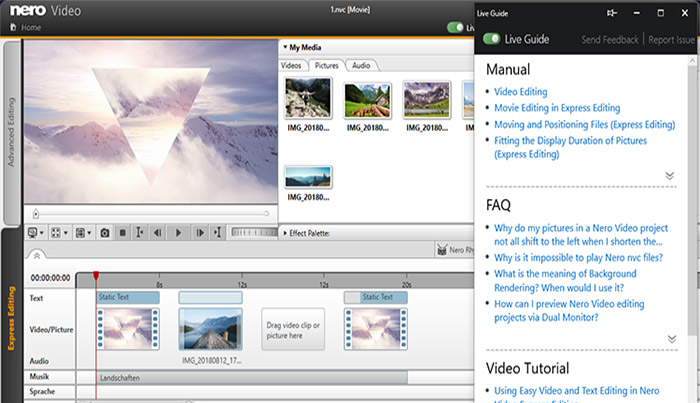700x403 pixels.
Task: Select the last Static Text clip on timeline
Action: click(x=375, y=297)
